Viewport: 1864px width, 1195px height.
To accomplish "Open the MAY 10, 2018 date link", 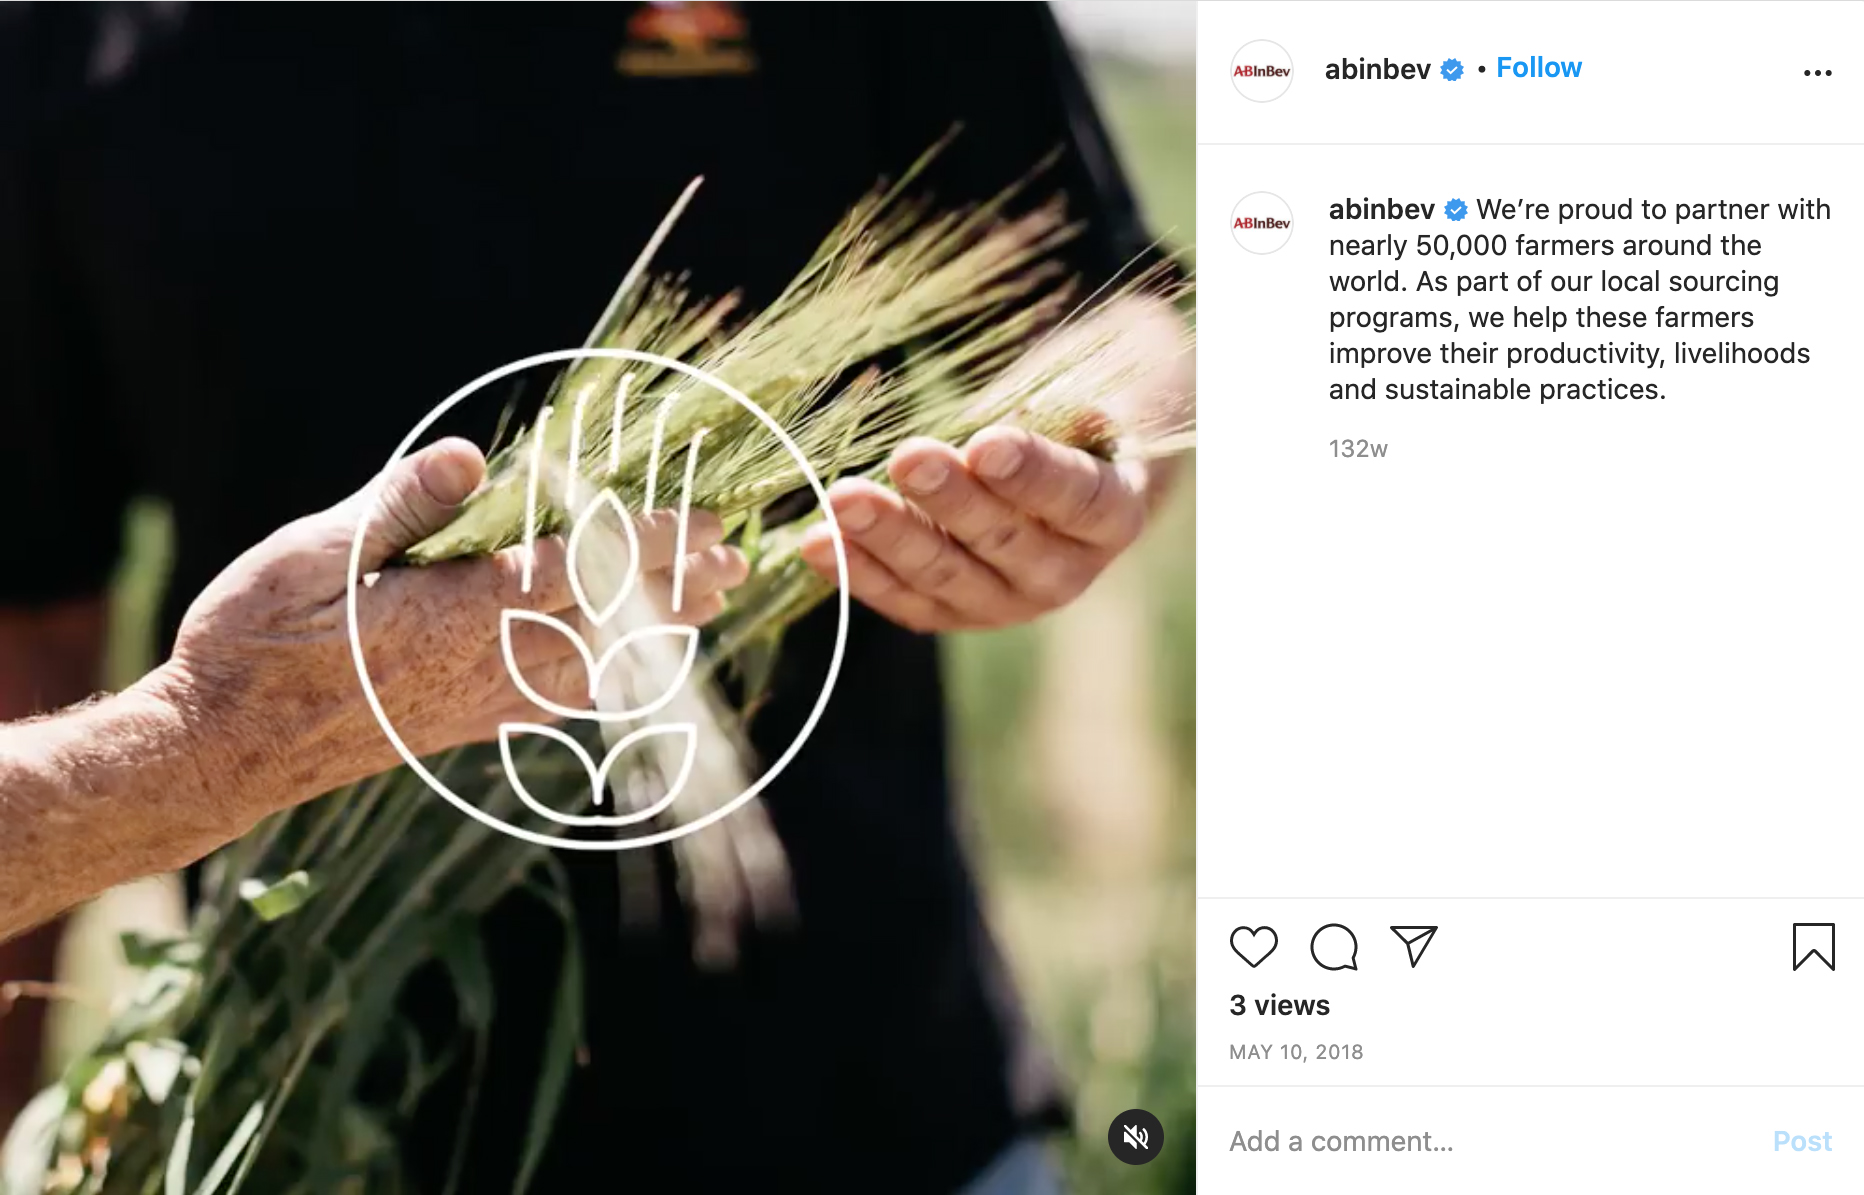I will click(1296, 1052).
